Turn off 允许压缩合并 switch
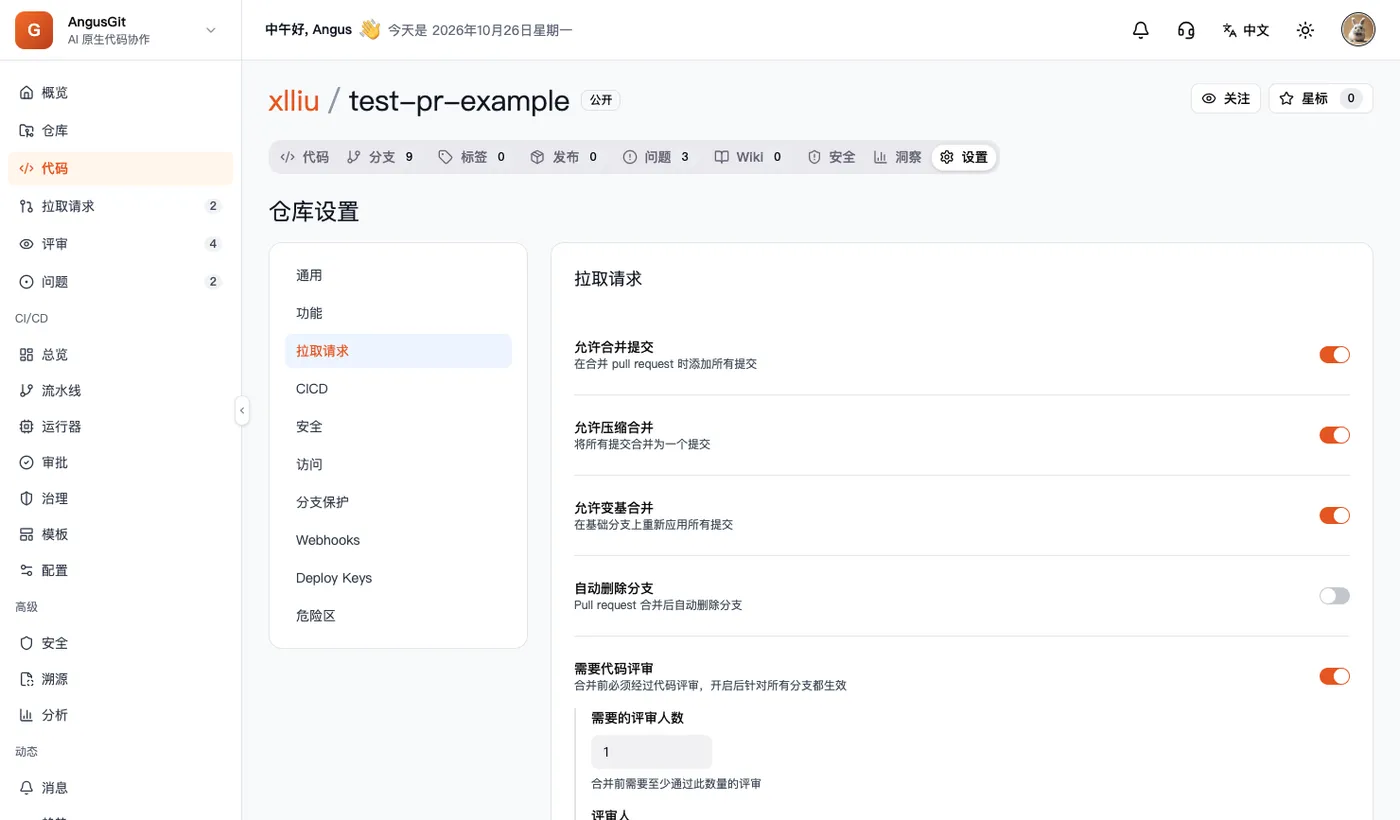 coord(1334,435)
